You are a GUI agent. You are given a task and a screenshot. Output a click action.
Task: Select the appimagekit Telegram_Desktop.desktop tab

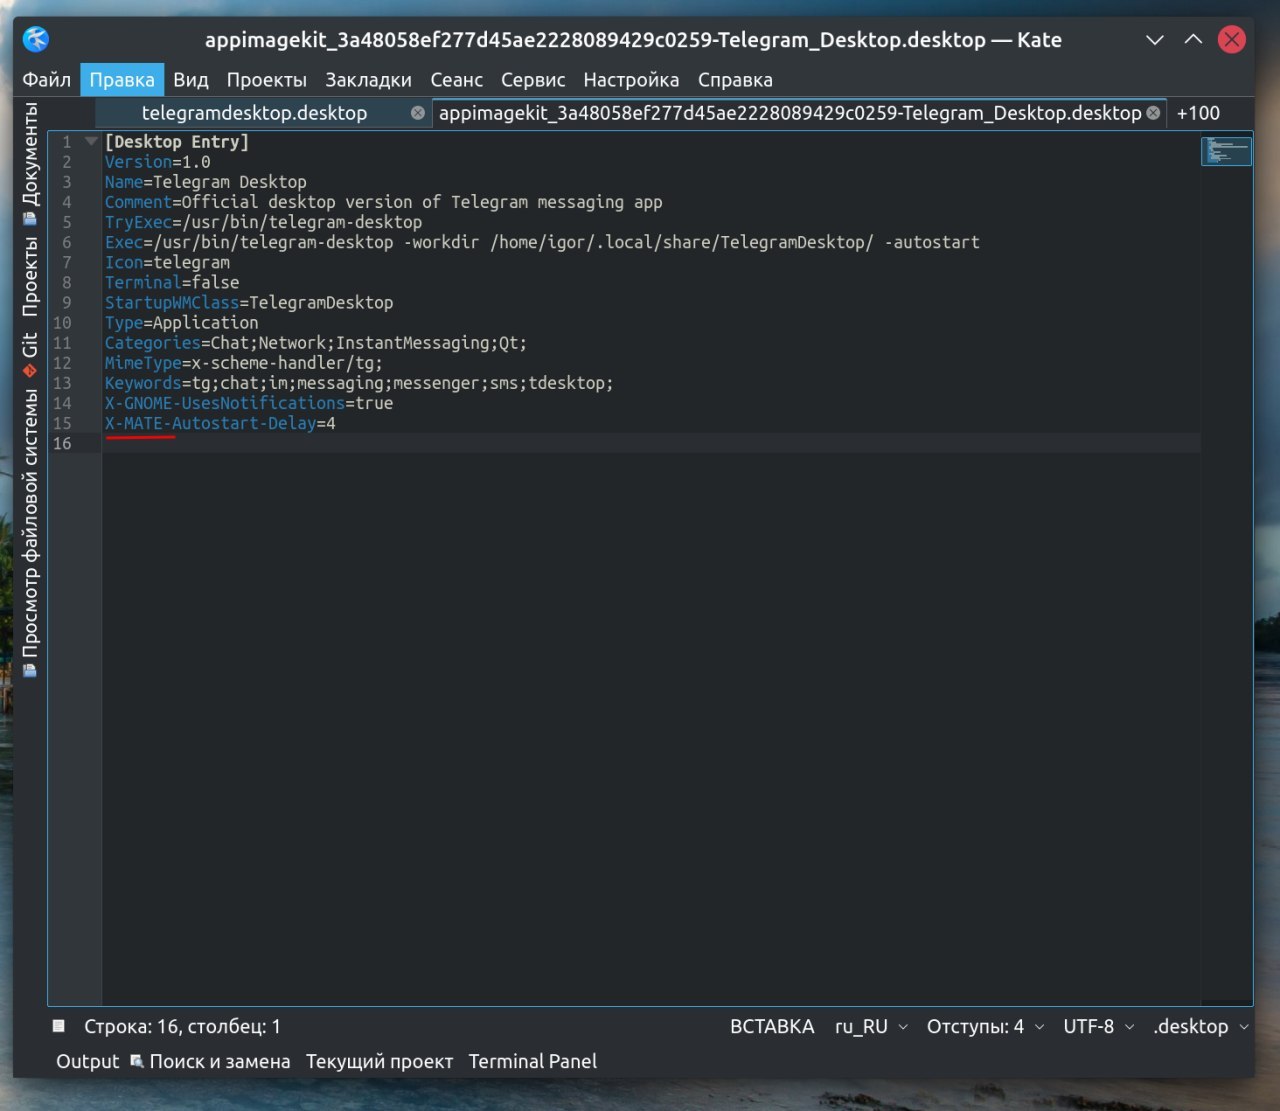click(790, 113)
